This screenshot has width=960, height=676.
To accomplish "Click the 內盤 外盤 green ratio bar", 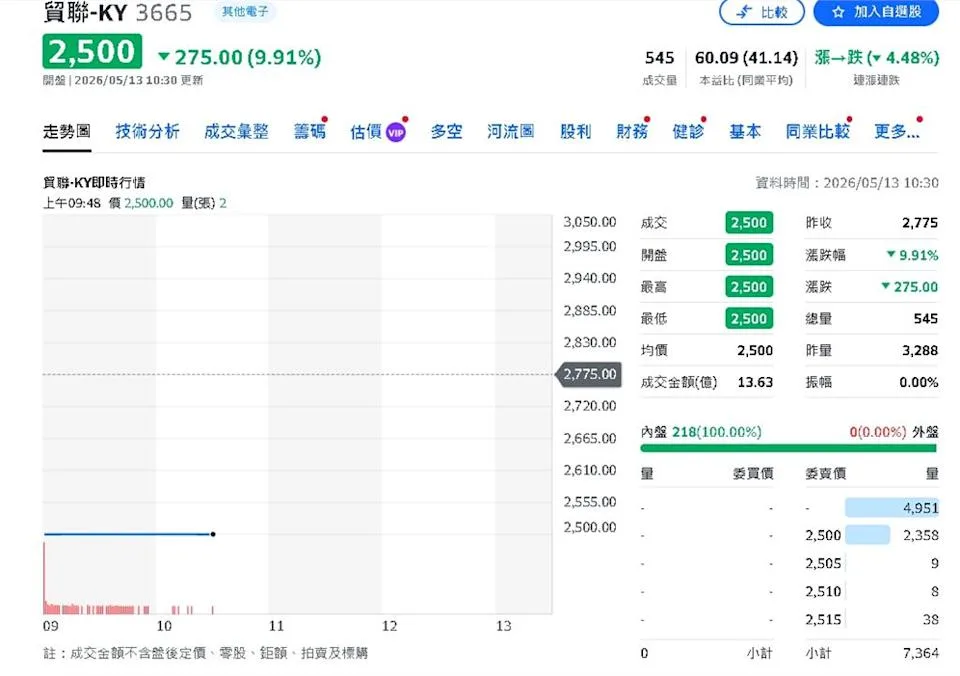I will click(x=789, y=448).
